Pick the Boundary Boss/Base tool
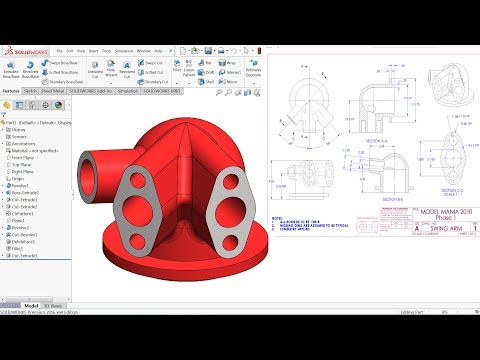The width and height of the screenshot is (480, 360). pyautogui.click(x=62, y=82)
